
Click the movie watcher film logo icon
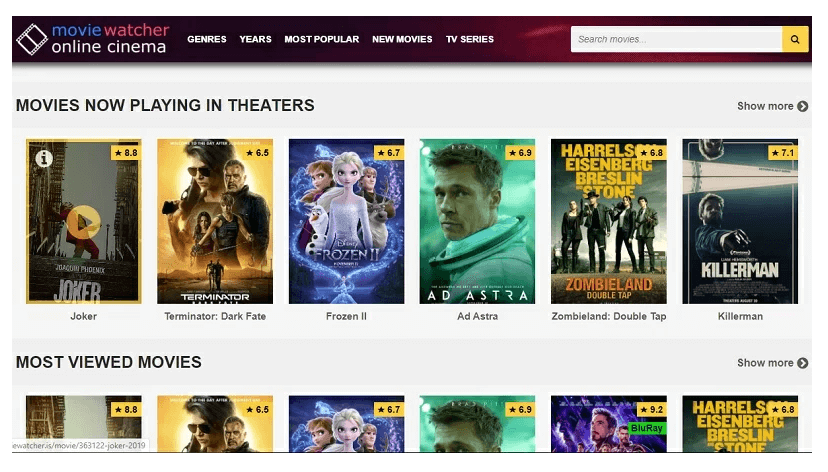(x=32, y=39)
